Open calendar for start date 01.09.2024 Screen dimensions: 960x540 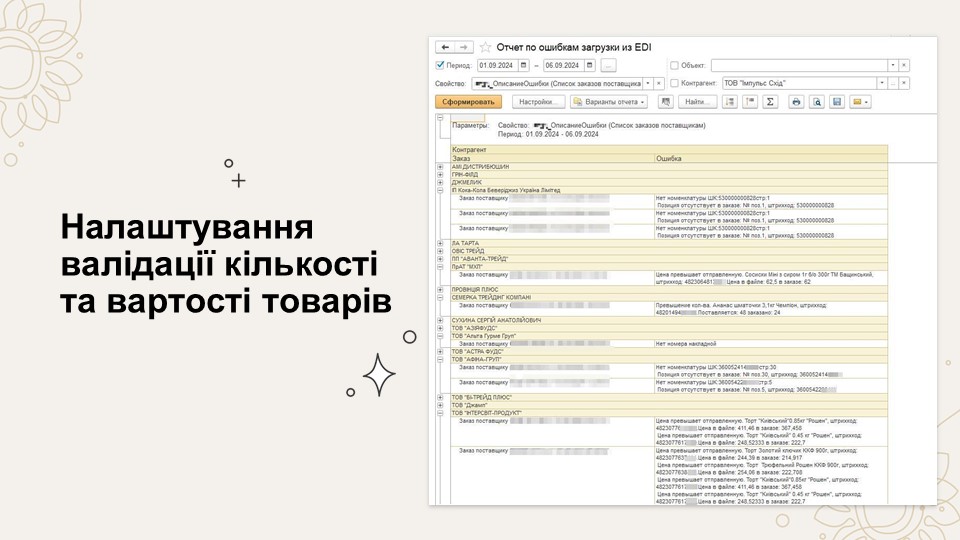point(523,66)
